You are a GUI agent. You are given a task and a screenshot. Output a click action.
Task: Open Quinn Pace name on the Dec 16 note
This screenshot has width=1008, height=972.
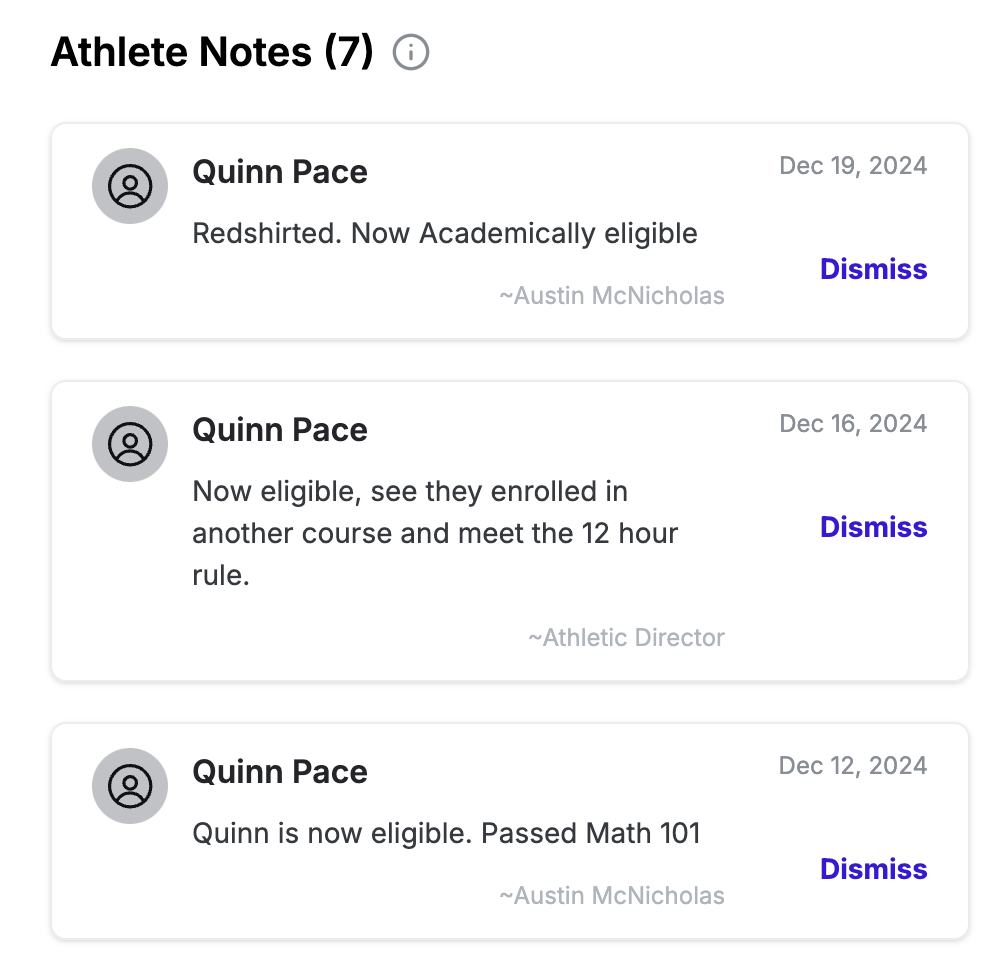point(280,430)
